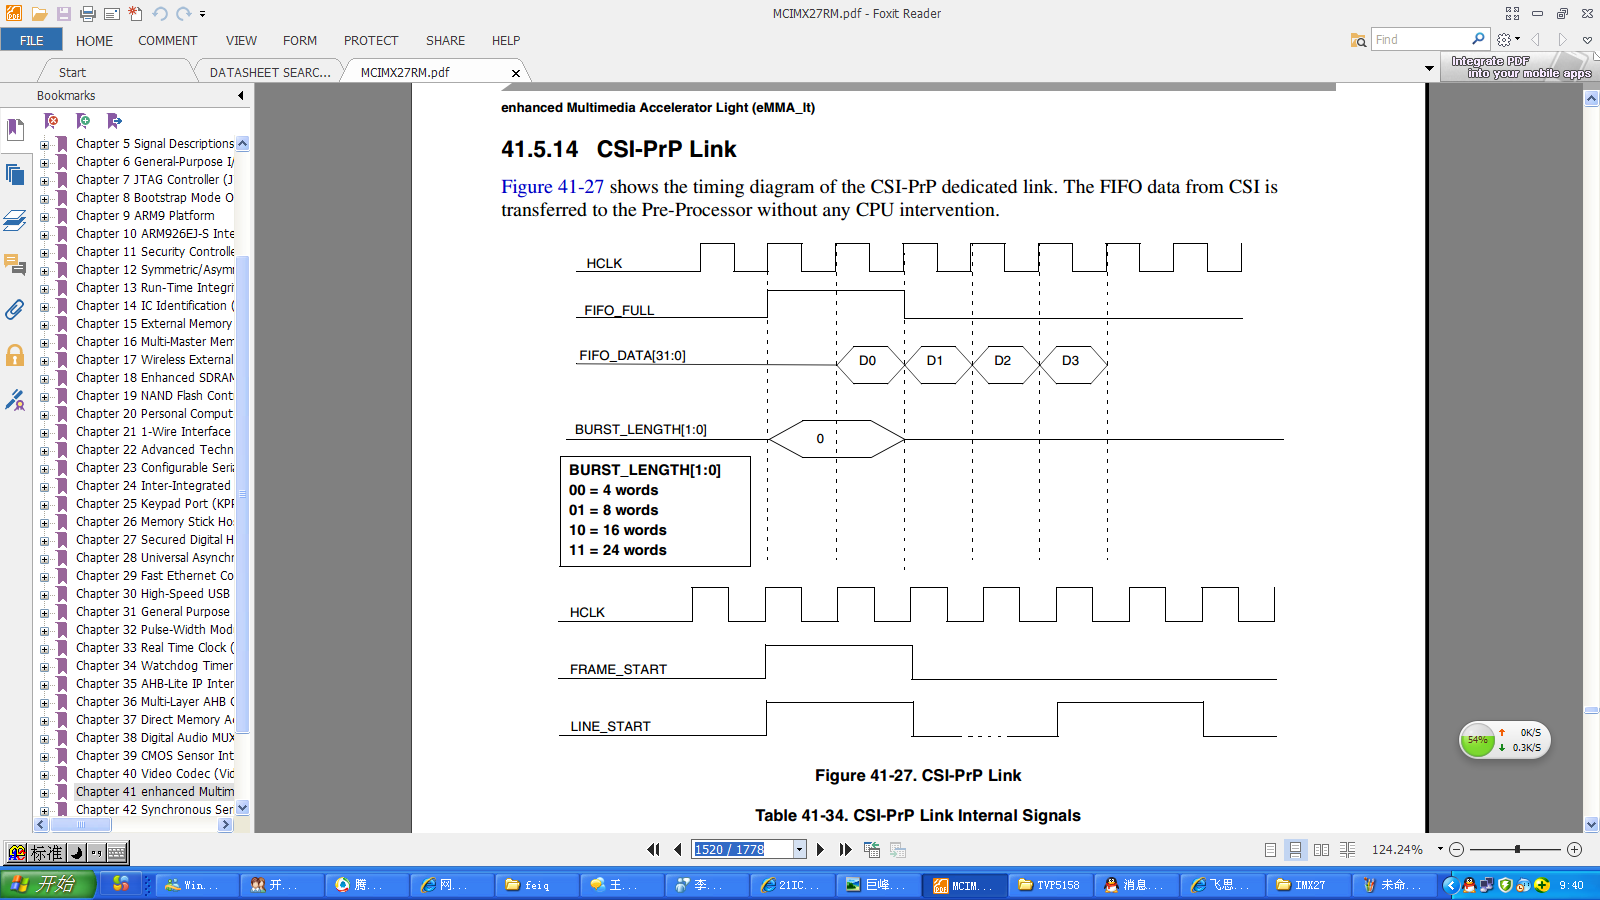Adjust the zoom slider handle
1600x900 pixels.
(x=1517, y=849)
